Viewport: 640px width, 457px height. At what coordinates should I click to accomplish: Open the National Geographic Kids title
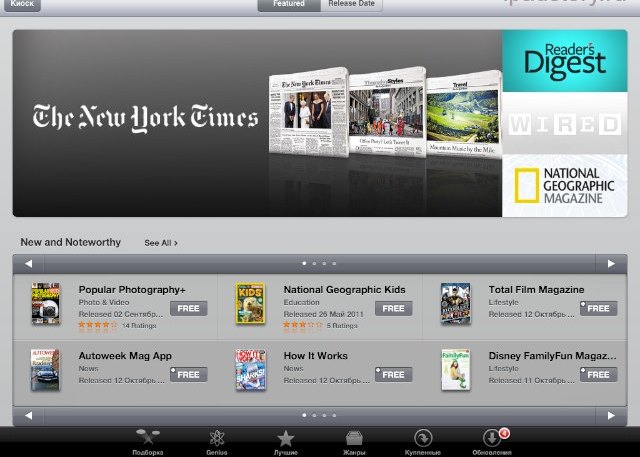click(344, 290)
